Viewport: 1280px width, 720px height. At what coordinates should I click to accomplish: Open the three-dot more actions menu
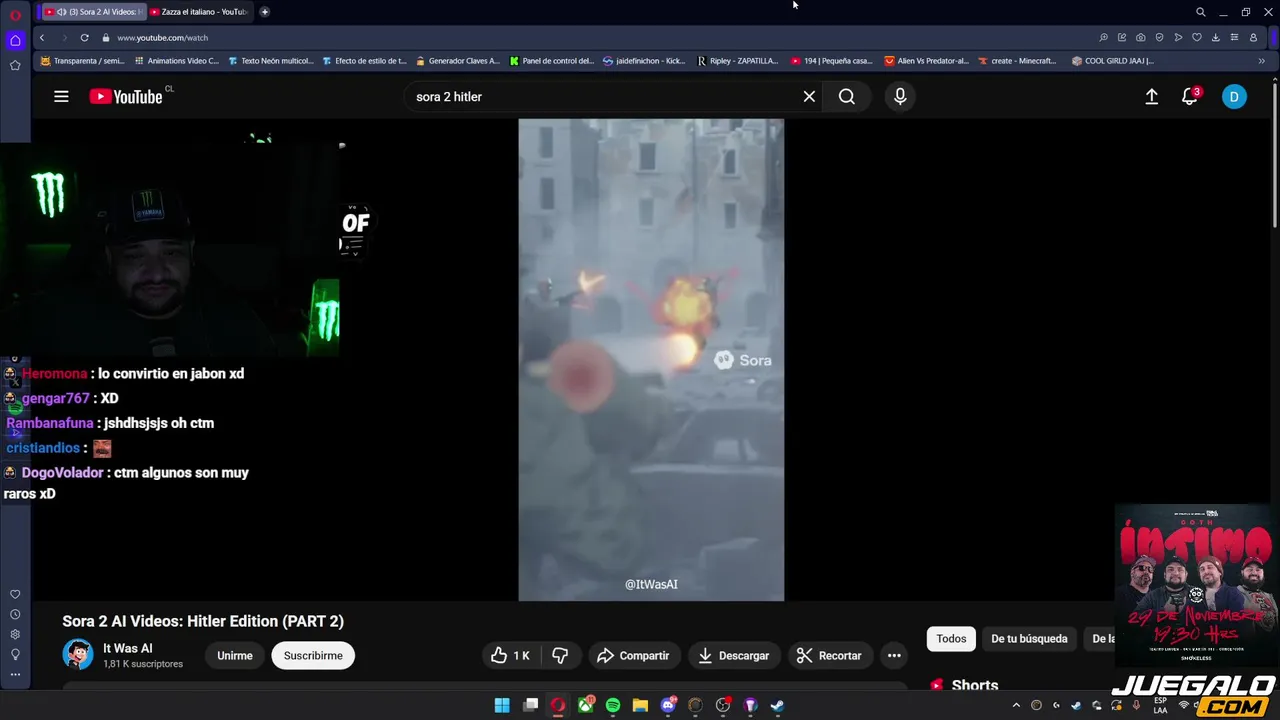894,655
